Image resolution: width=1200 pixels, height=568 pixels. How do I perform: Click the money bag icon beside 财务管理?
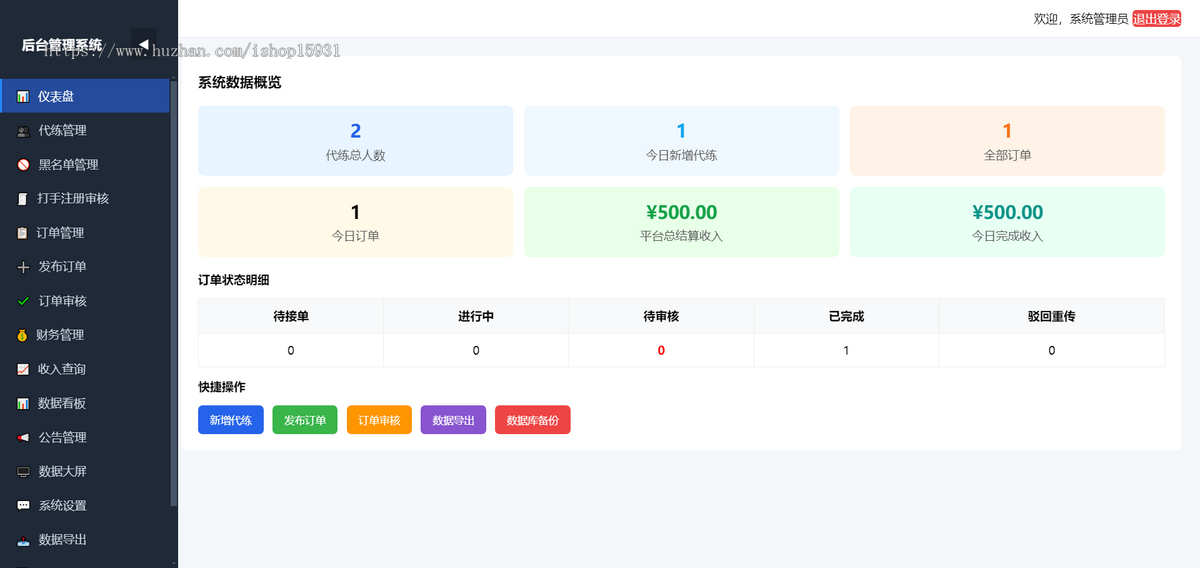click(x=23, y=335)
